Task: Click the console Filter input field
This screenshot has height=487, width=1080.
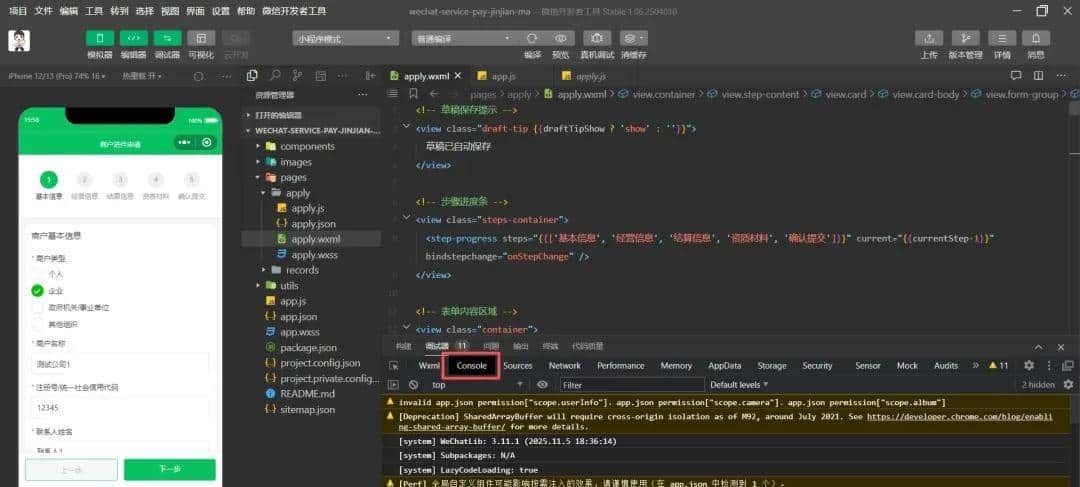Action: (632, 385)
